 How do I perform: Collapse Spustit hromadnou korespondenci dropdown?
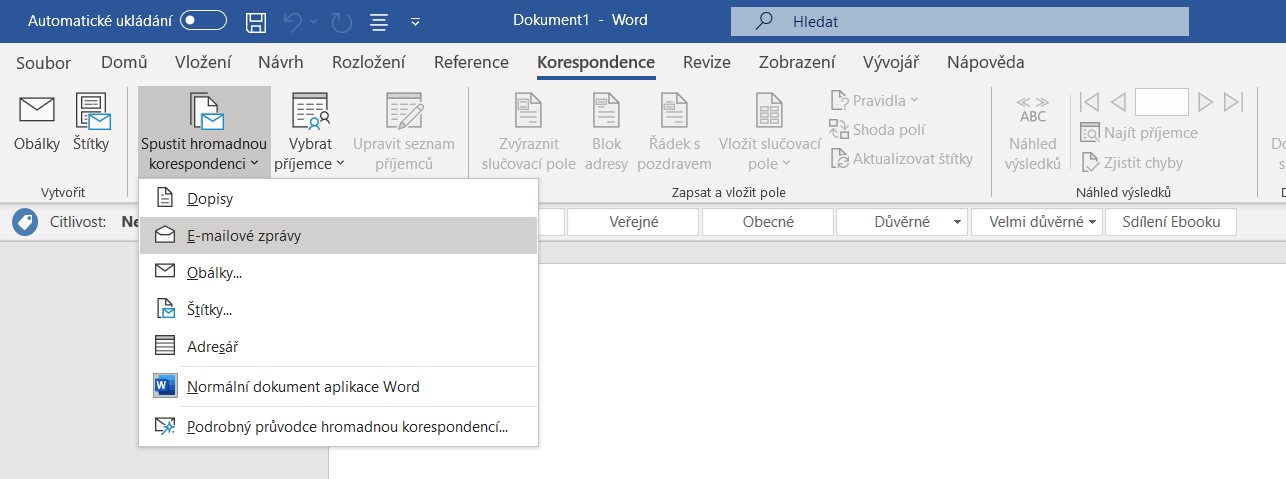click(204, 134)
